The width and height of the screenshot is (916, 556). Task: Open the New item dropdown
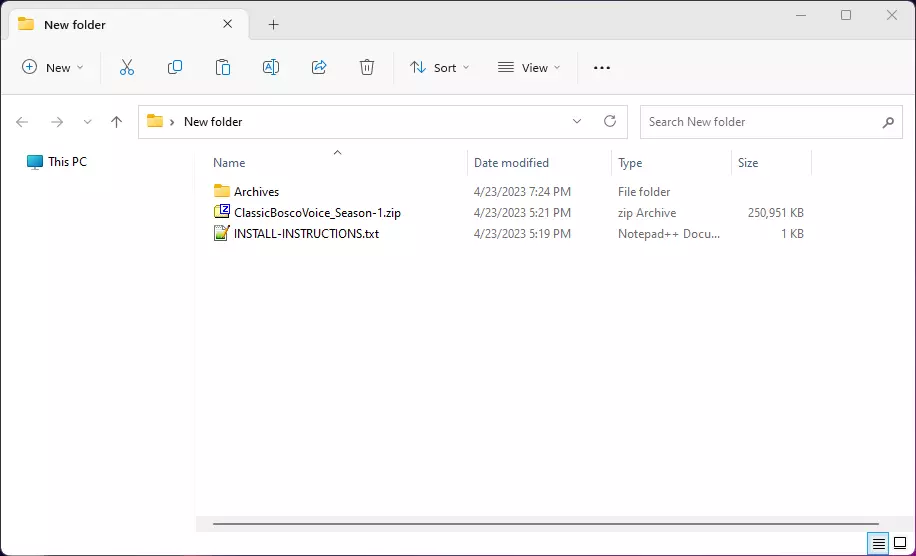pyautogui.click(x=53, y=67)
